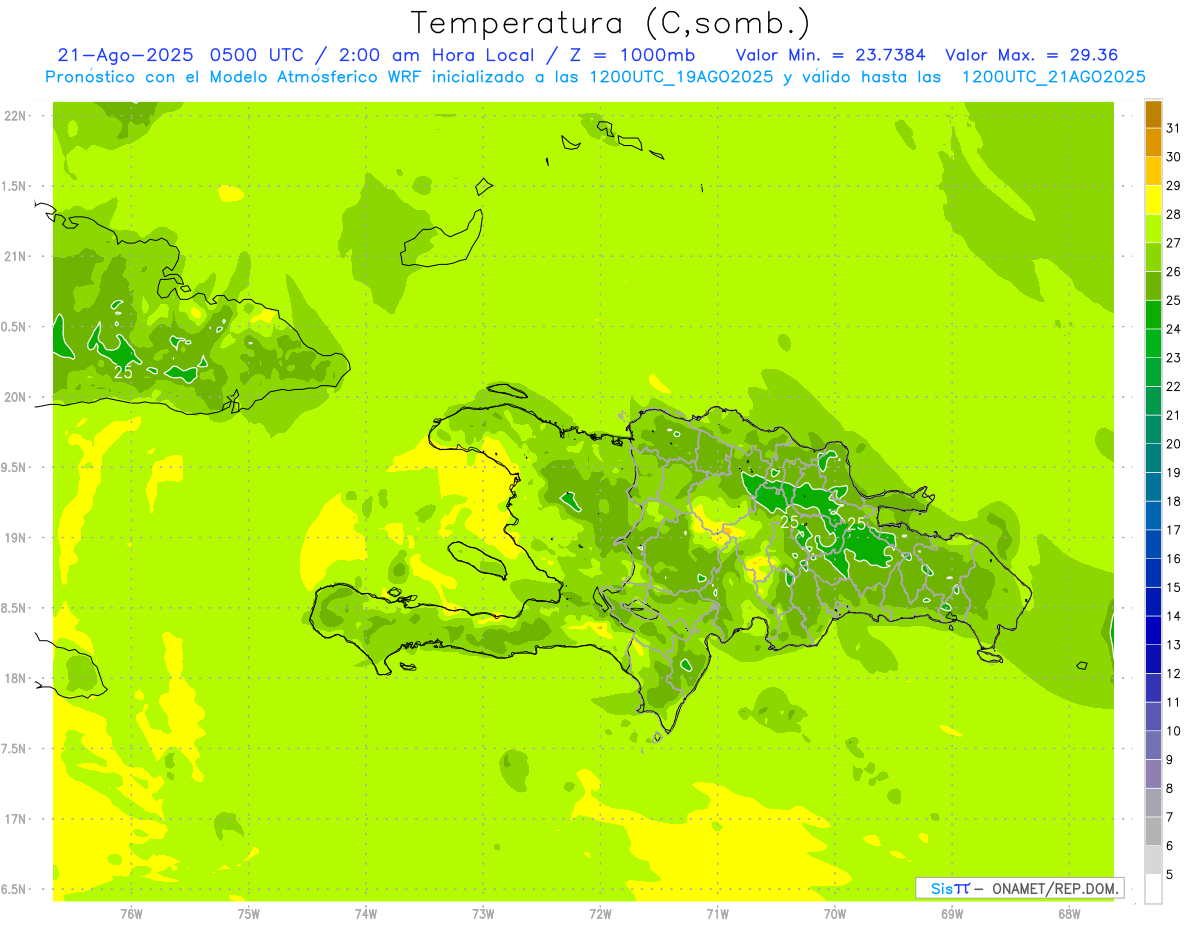This screenshot has height=927, width=1200.
Task: Click the '12' colorbar value label
Action: (x=1174, y=673)
